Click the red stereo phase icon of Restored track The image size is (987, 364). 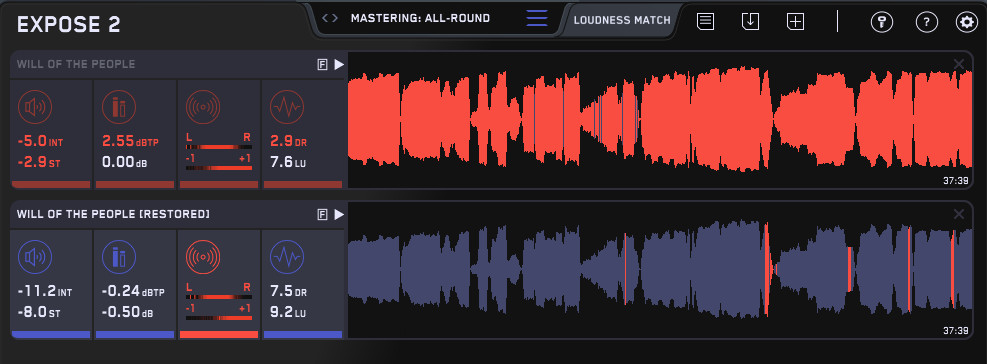pyautogui.click(x=203, y=258)
